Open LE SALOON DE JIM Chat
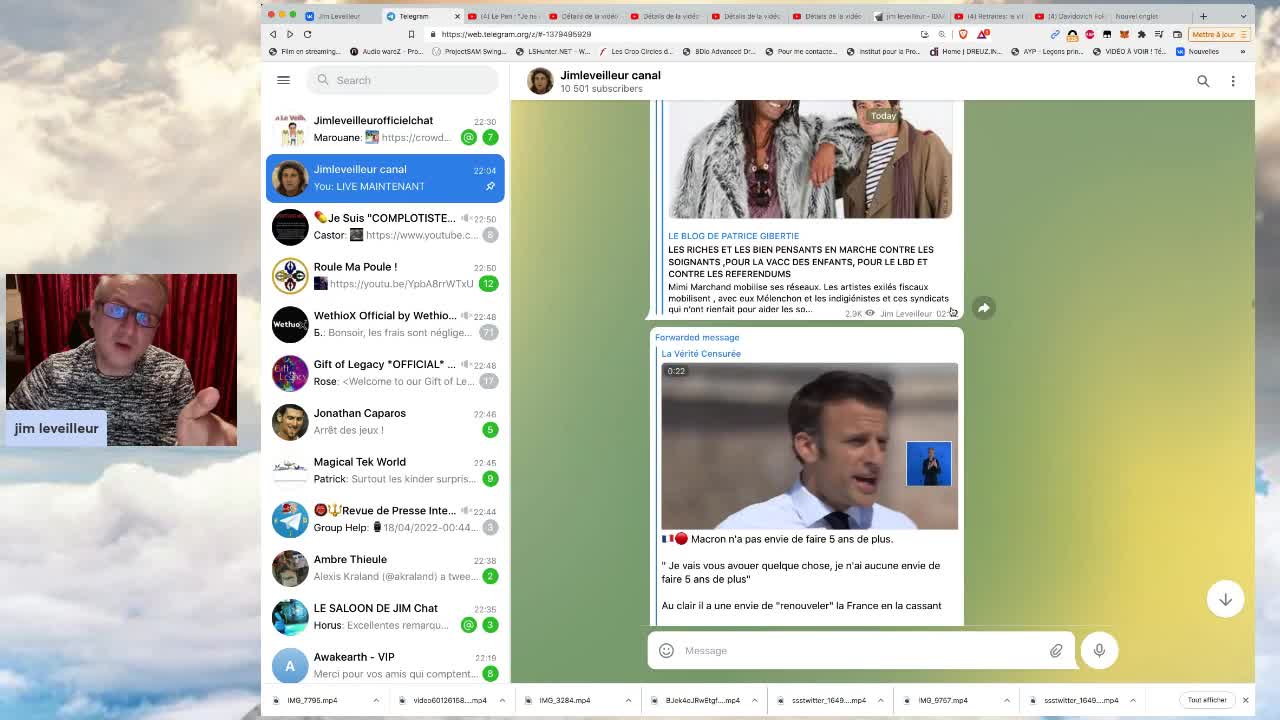The width and height of the screenshot is (1280, 720). pyautogui.click(x=385, y=617)
